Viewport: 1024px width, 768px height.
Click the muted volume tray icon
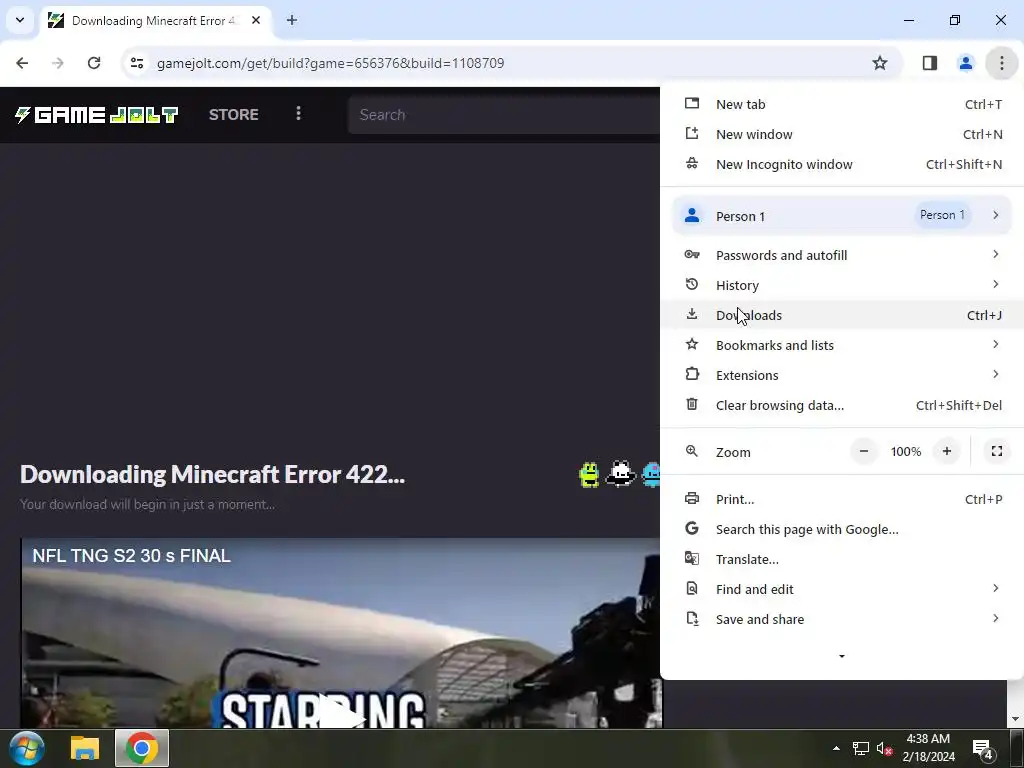[x=884, y=748]
